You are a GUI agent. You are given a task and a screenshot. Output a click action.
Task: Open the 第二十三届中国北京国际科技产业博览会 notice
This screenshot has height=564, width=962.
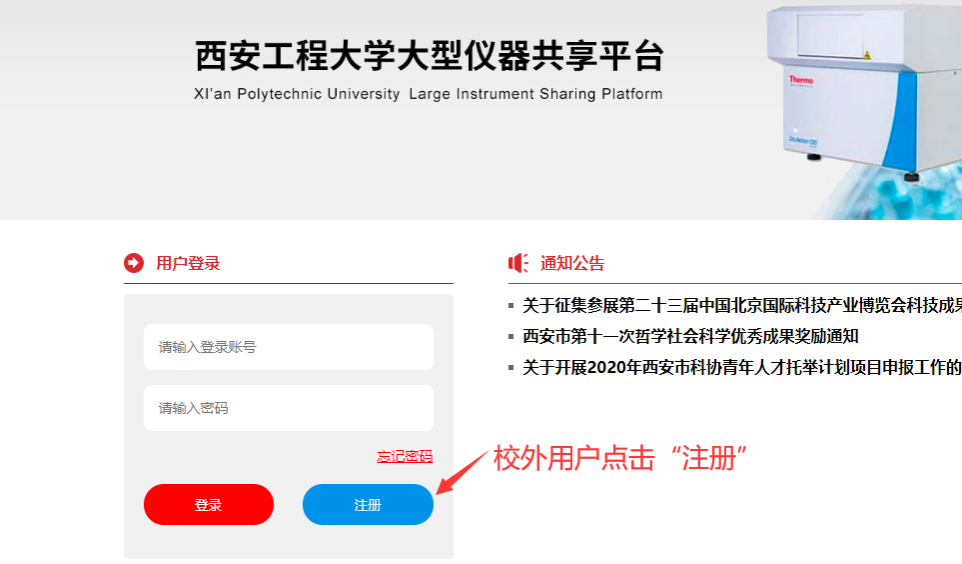point(741,306)
